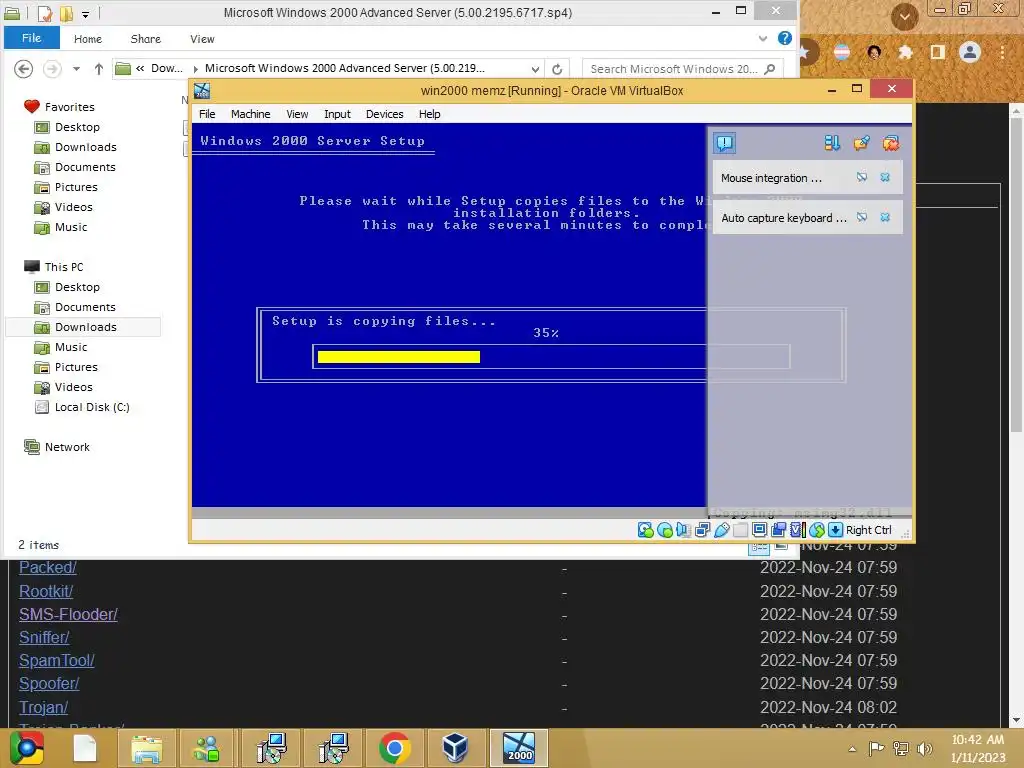Click the recording status icon
This screenshot has width=1024, height=768.
(778, 530)
